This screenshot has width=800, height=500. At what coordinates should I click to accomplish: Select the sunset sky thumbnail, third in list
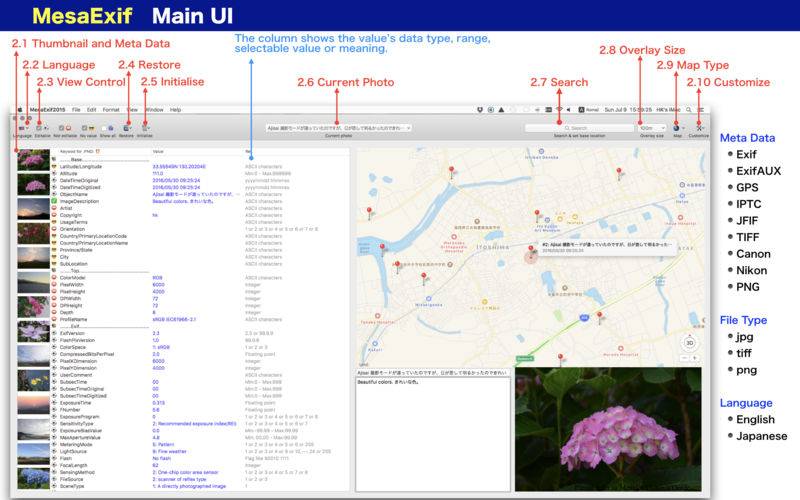(x=34, y=209)
